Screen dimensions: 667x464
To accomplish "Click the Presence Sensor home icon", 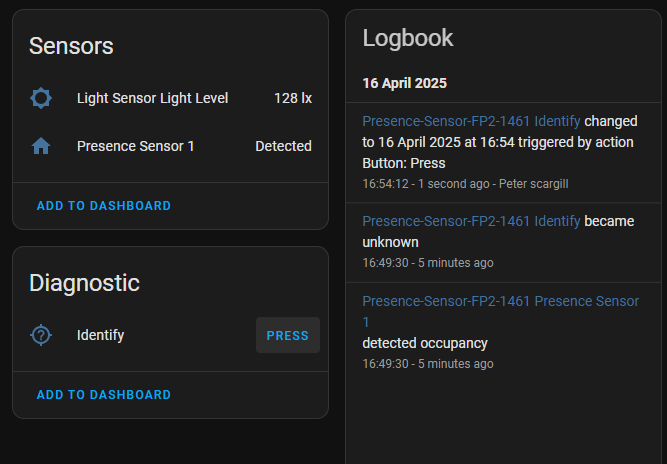I will point(41,146).
